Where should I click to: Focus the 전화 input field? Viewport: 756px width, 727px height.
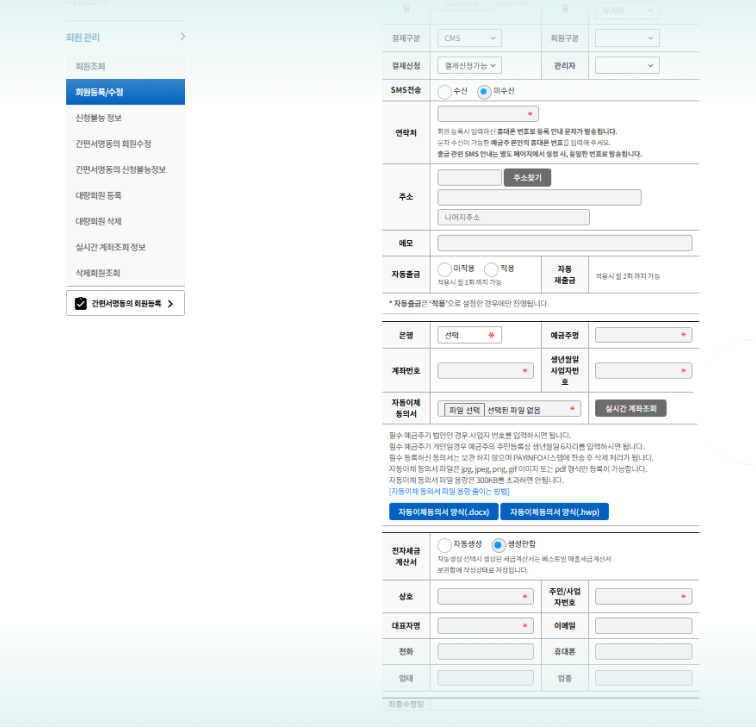tap(486, 651)
